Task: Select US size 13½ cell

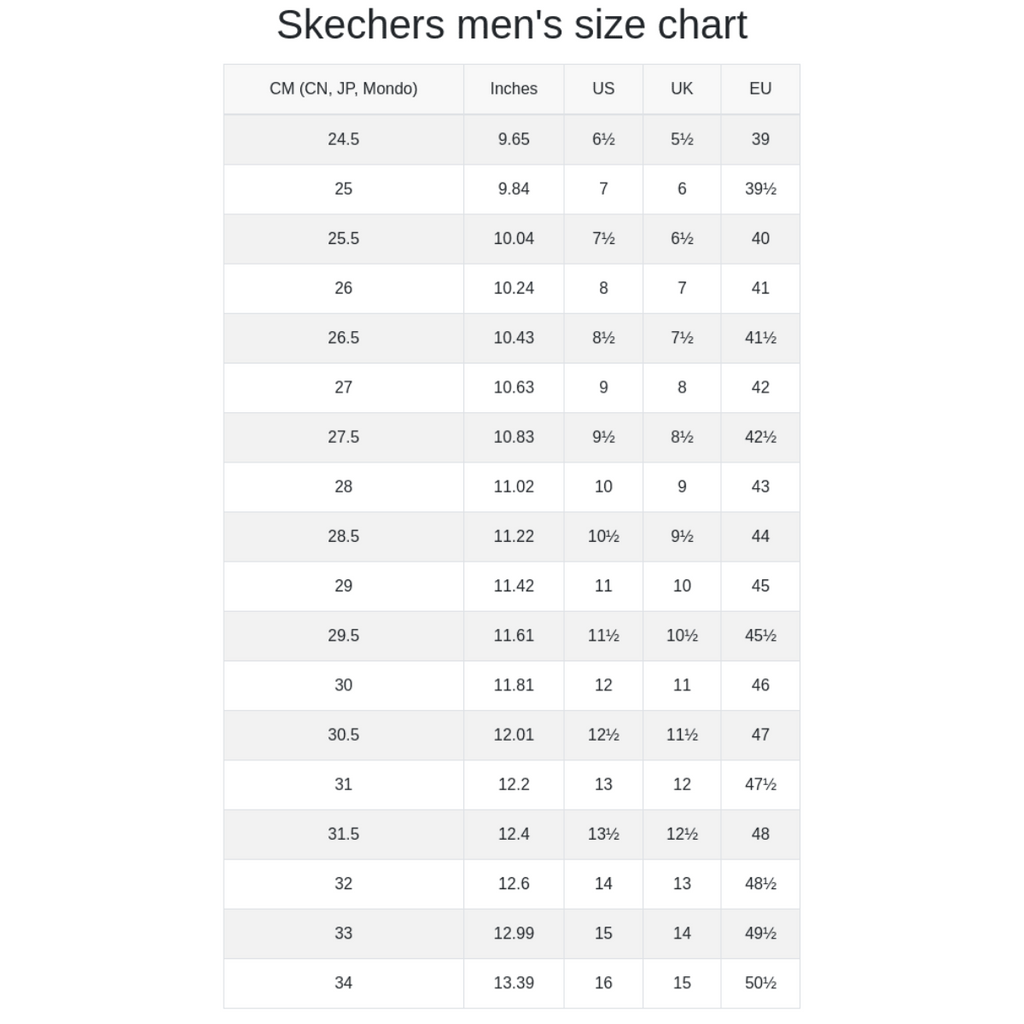Action: [603, 834]
